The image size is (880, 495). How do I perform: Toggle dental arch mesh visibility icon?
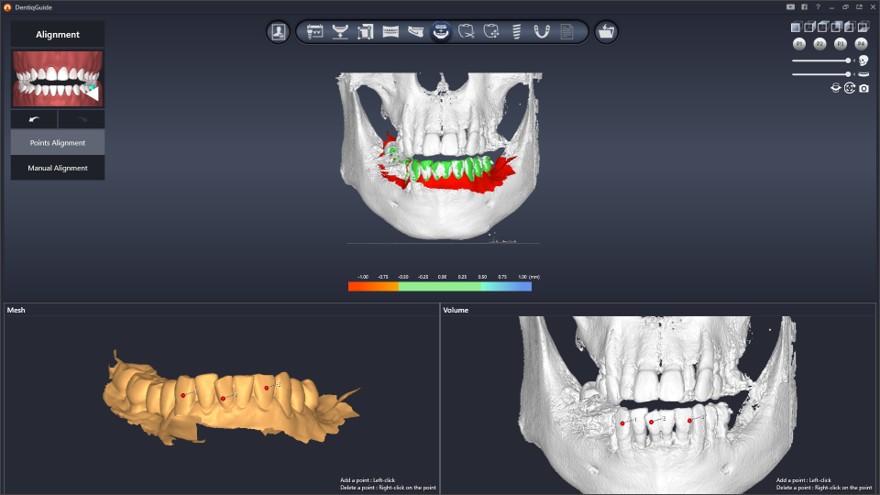click(863, 74)
